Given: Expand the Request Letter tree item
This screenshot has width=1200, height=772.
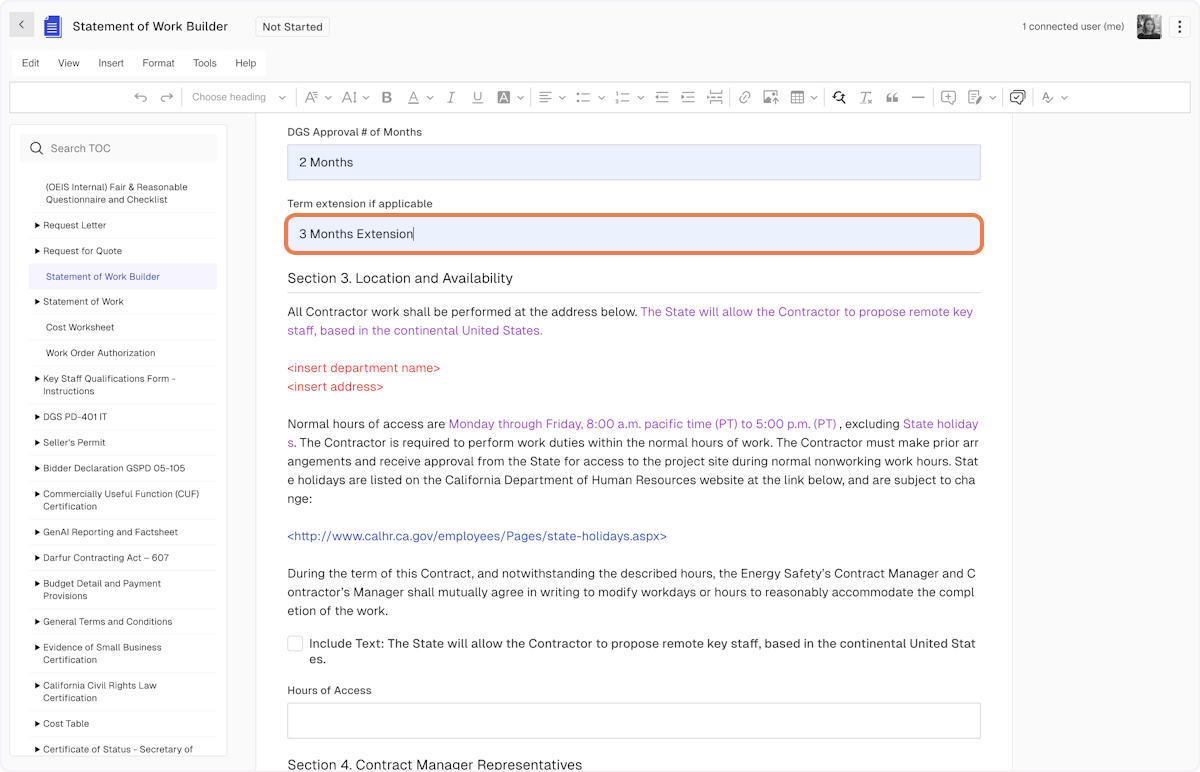Looking at the screenshot, I should [38, 225].
